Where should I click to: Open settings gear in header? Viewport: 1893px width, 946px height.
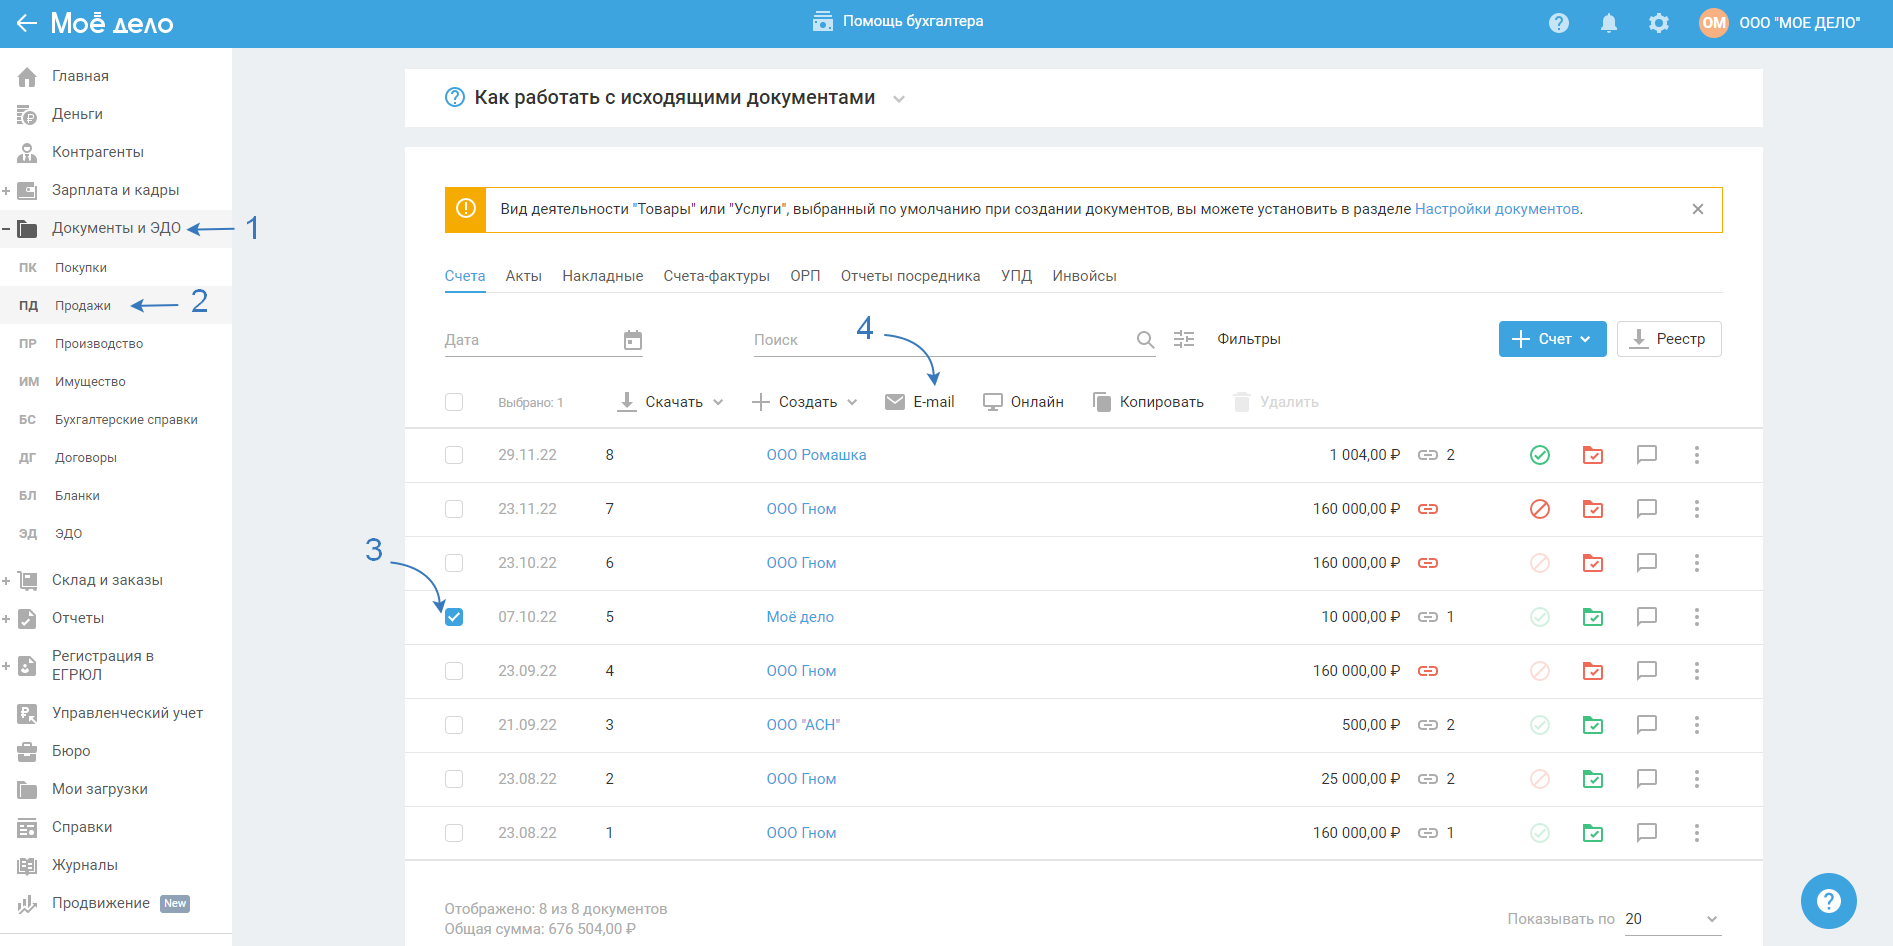coord(1658,23)
